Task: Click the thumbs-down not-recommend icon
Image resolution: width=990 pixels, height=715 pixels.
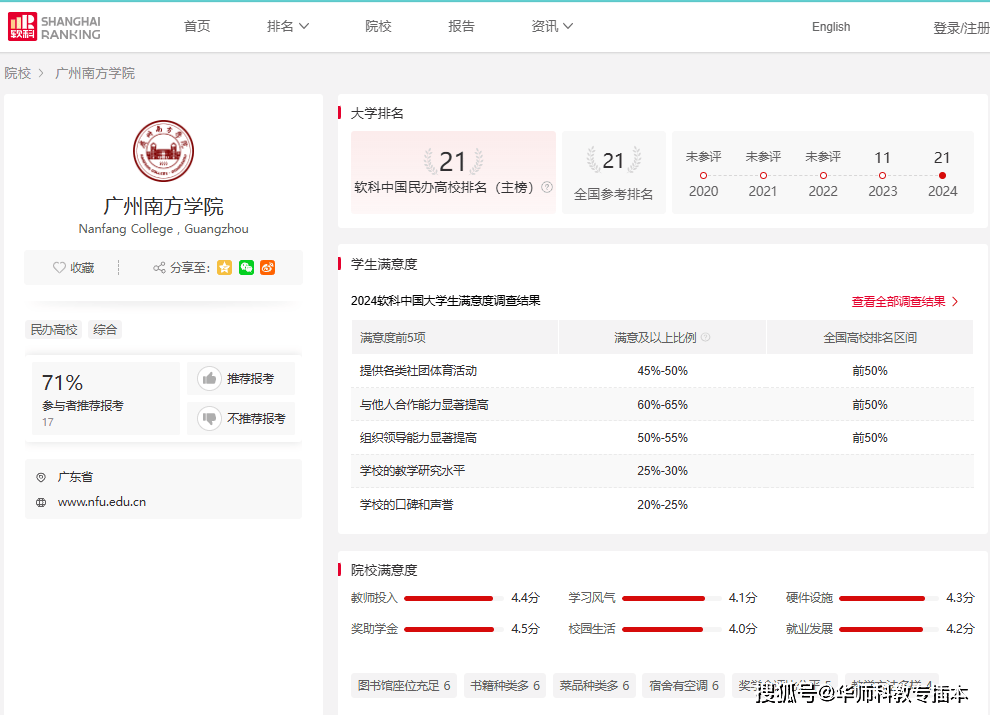Action: tap(209, 419)
